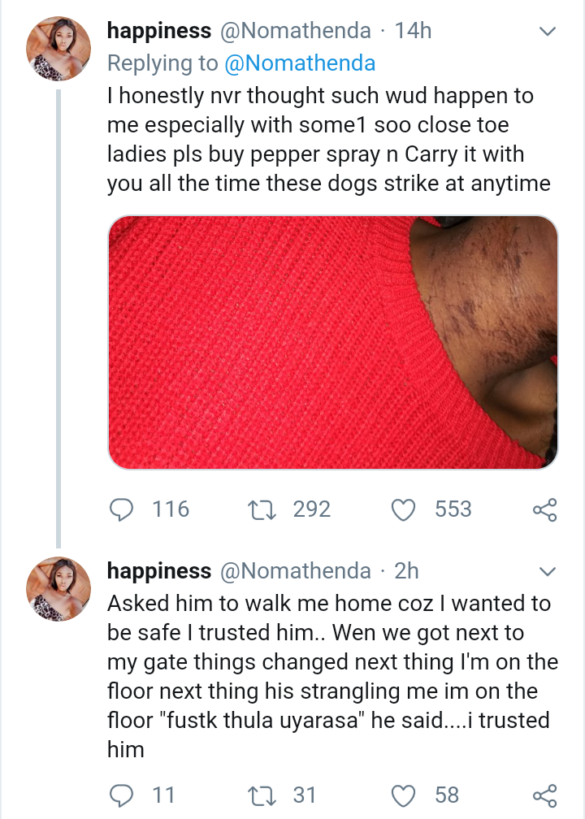Open the 'happiness' name on second tweet

click(x=159, y=571)
